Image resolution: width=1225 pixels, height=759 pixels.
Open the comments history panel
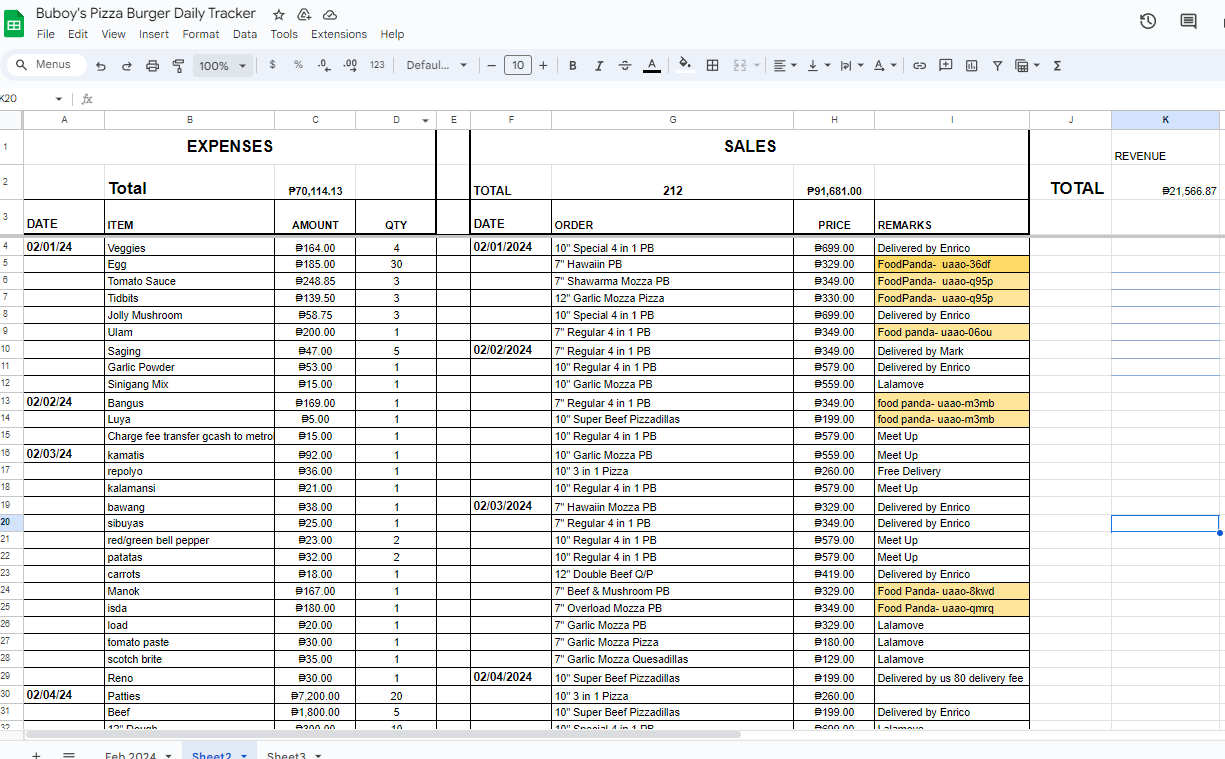pos(1189,21)
